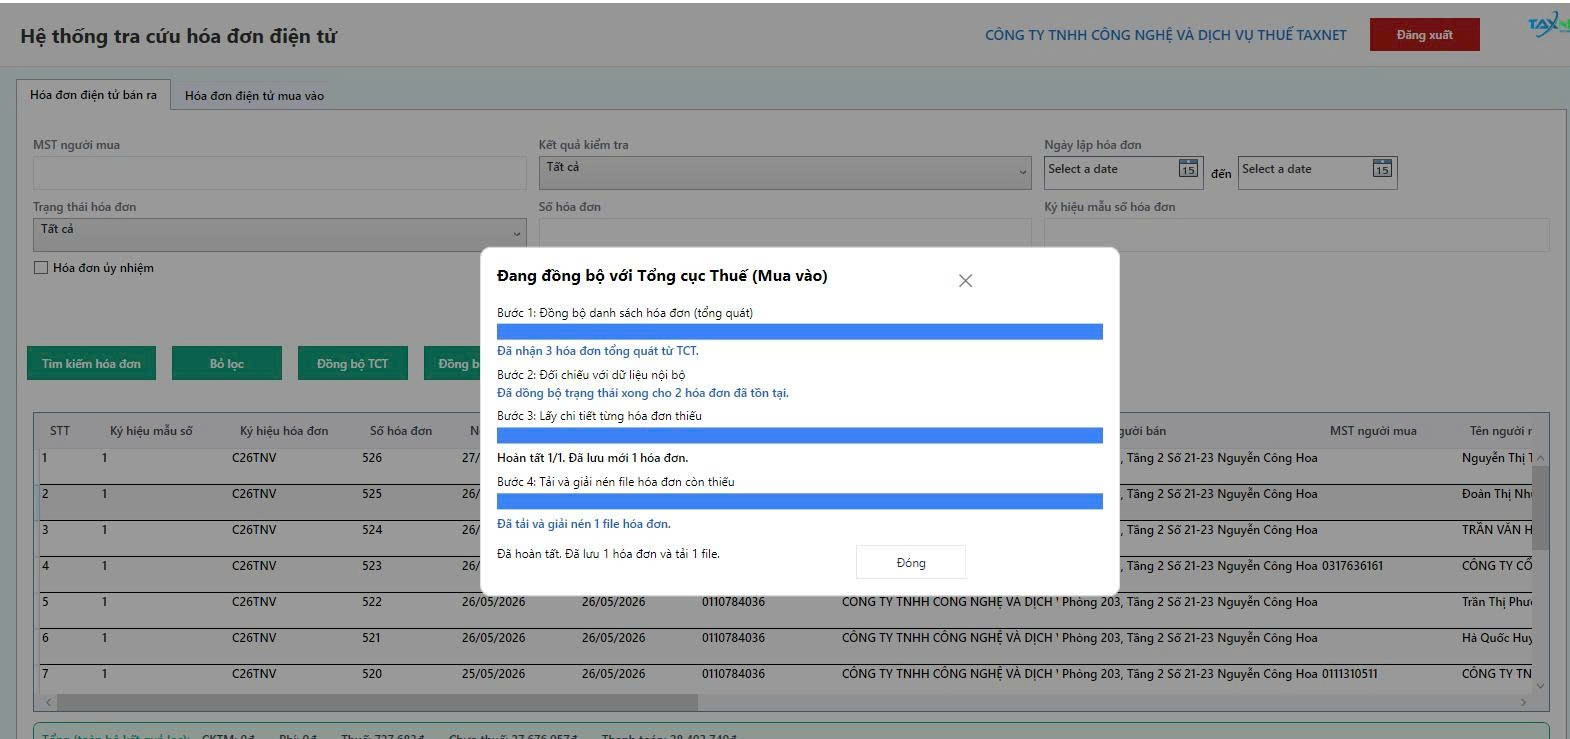This screenshot has height=739, width=1570.
Task: Select invoice number 521 cell
Action: coord(372,638)
